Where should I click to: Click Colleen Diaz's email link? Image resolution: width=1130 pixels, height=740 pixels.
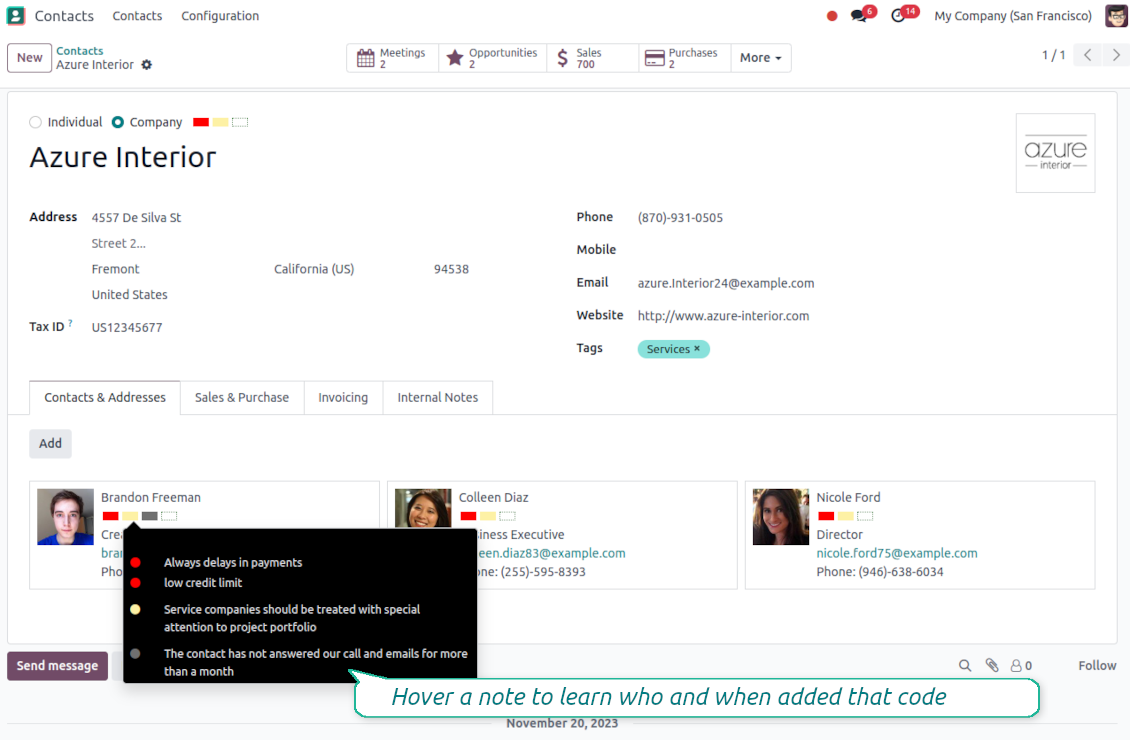551,553
